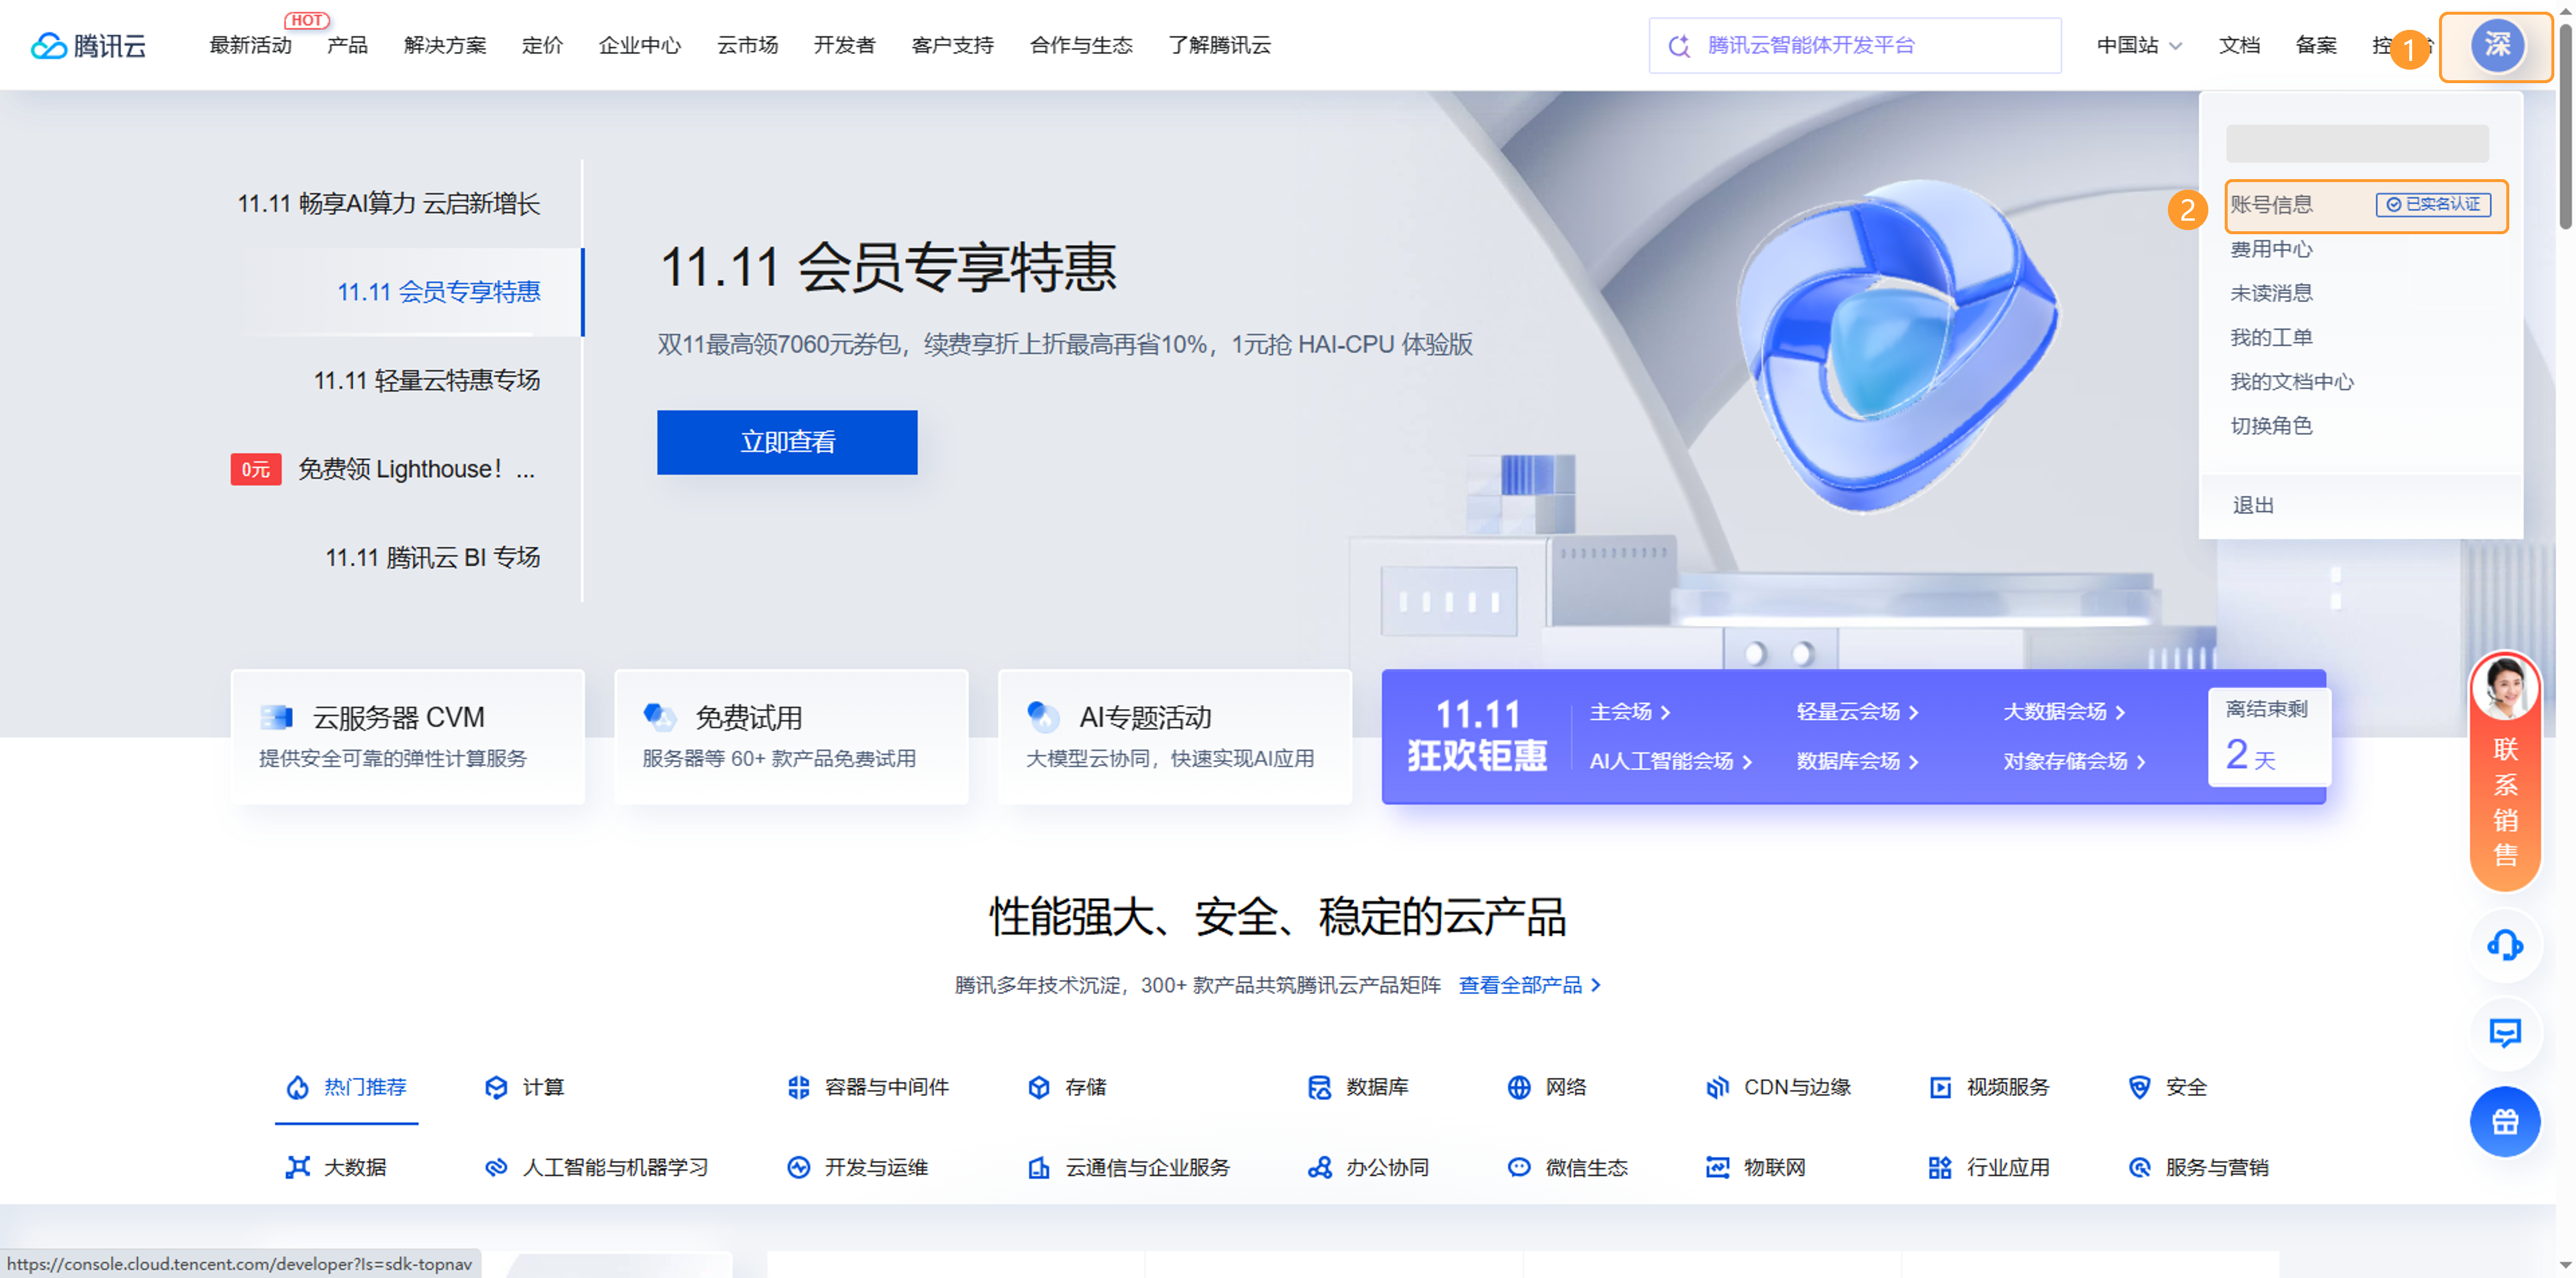Select the 安全 shield category
Screen dimensions: 2576x1278
click(2139, 1087)
